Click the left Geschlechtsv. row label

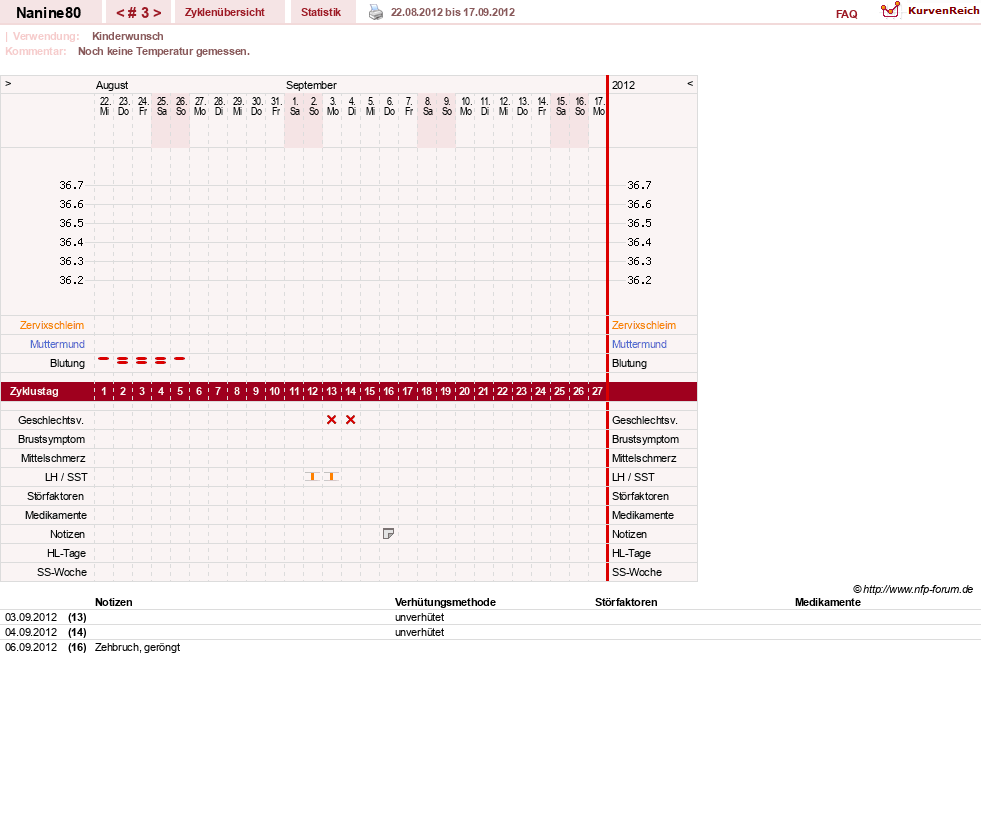51,421
